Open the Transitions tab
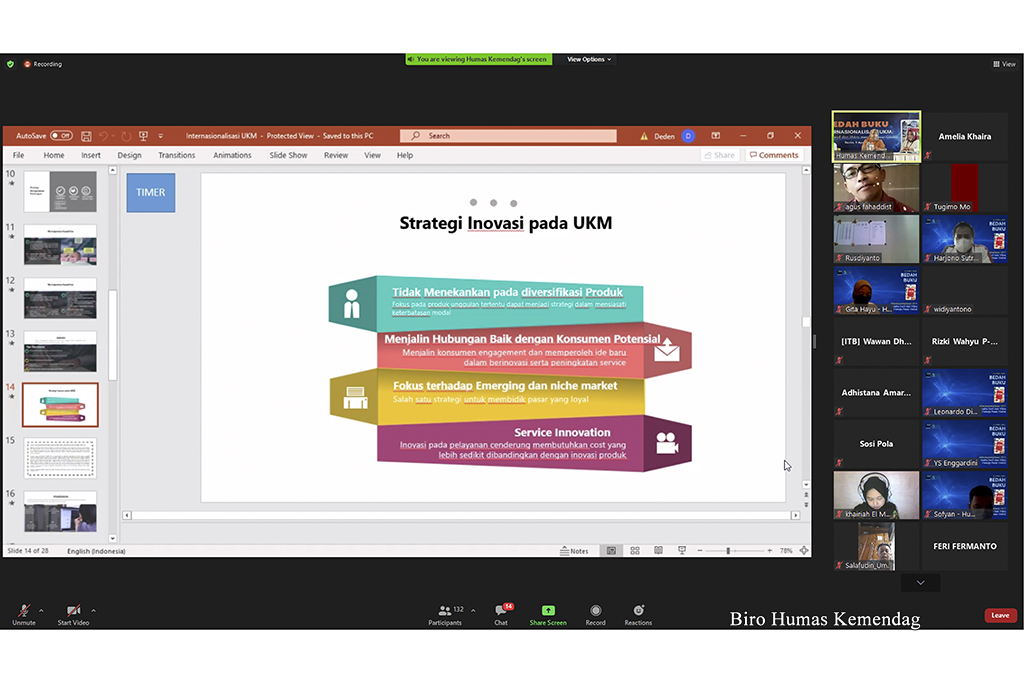 coord(177,155)
